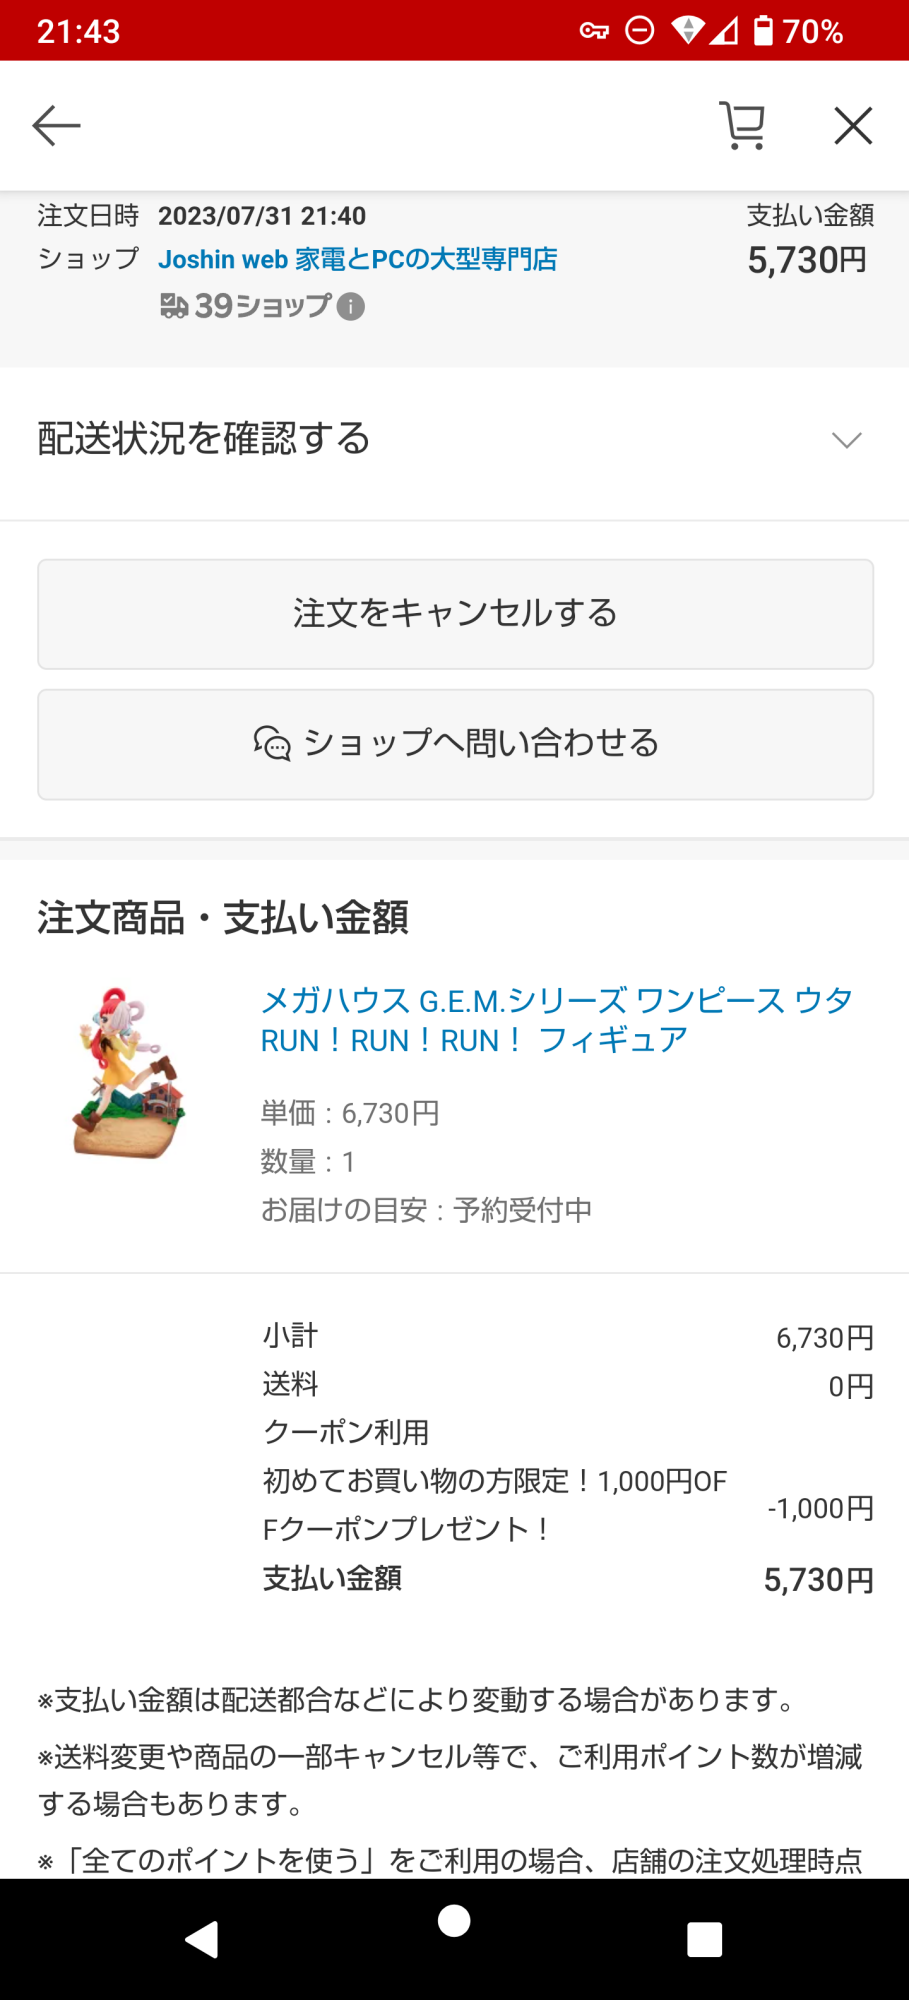Tap the 39 Shop info icon
The image size is (909, 2000).
point(351,306)
